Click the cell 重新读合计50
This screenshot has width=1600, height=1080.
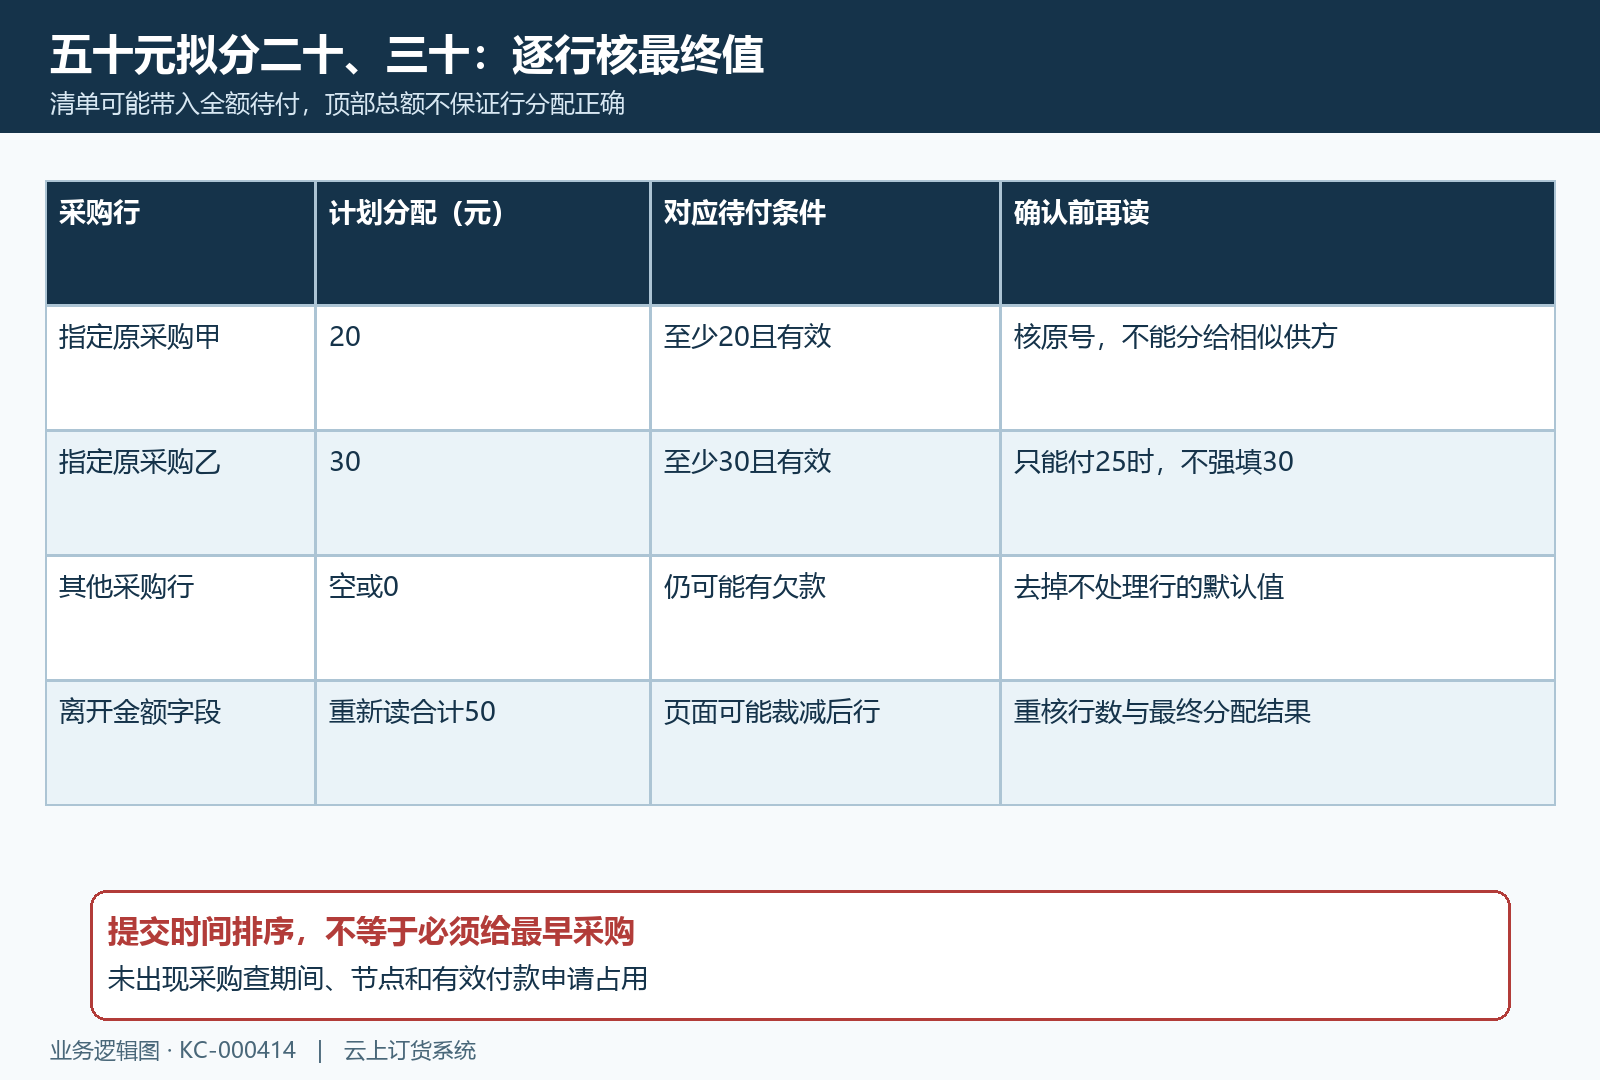click(x=412, y=712)
